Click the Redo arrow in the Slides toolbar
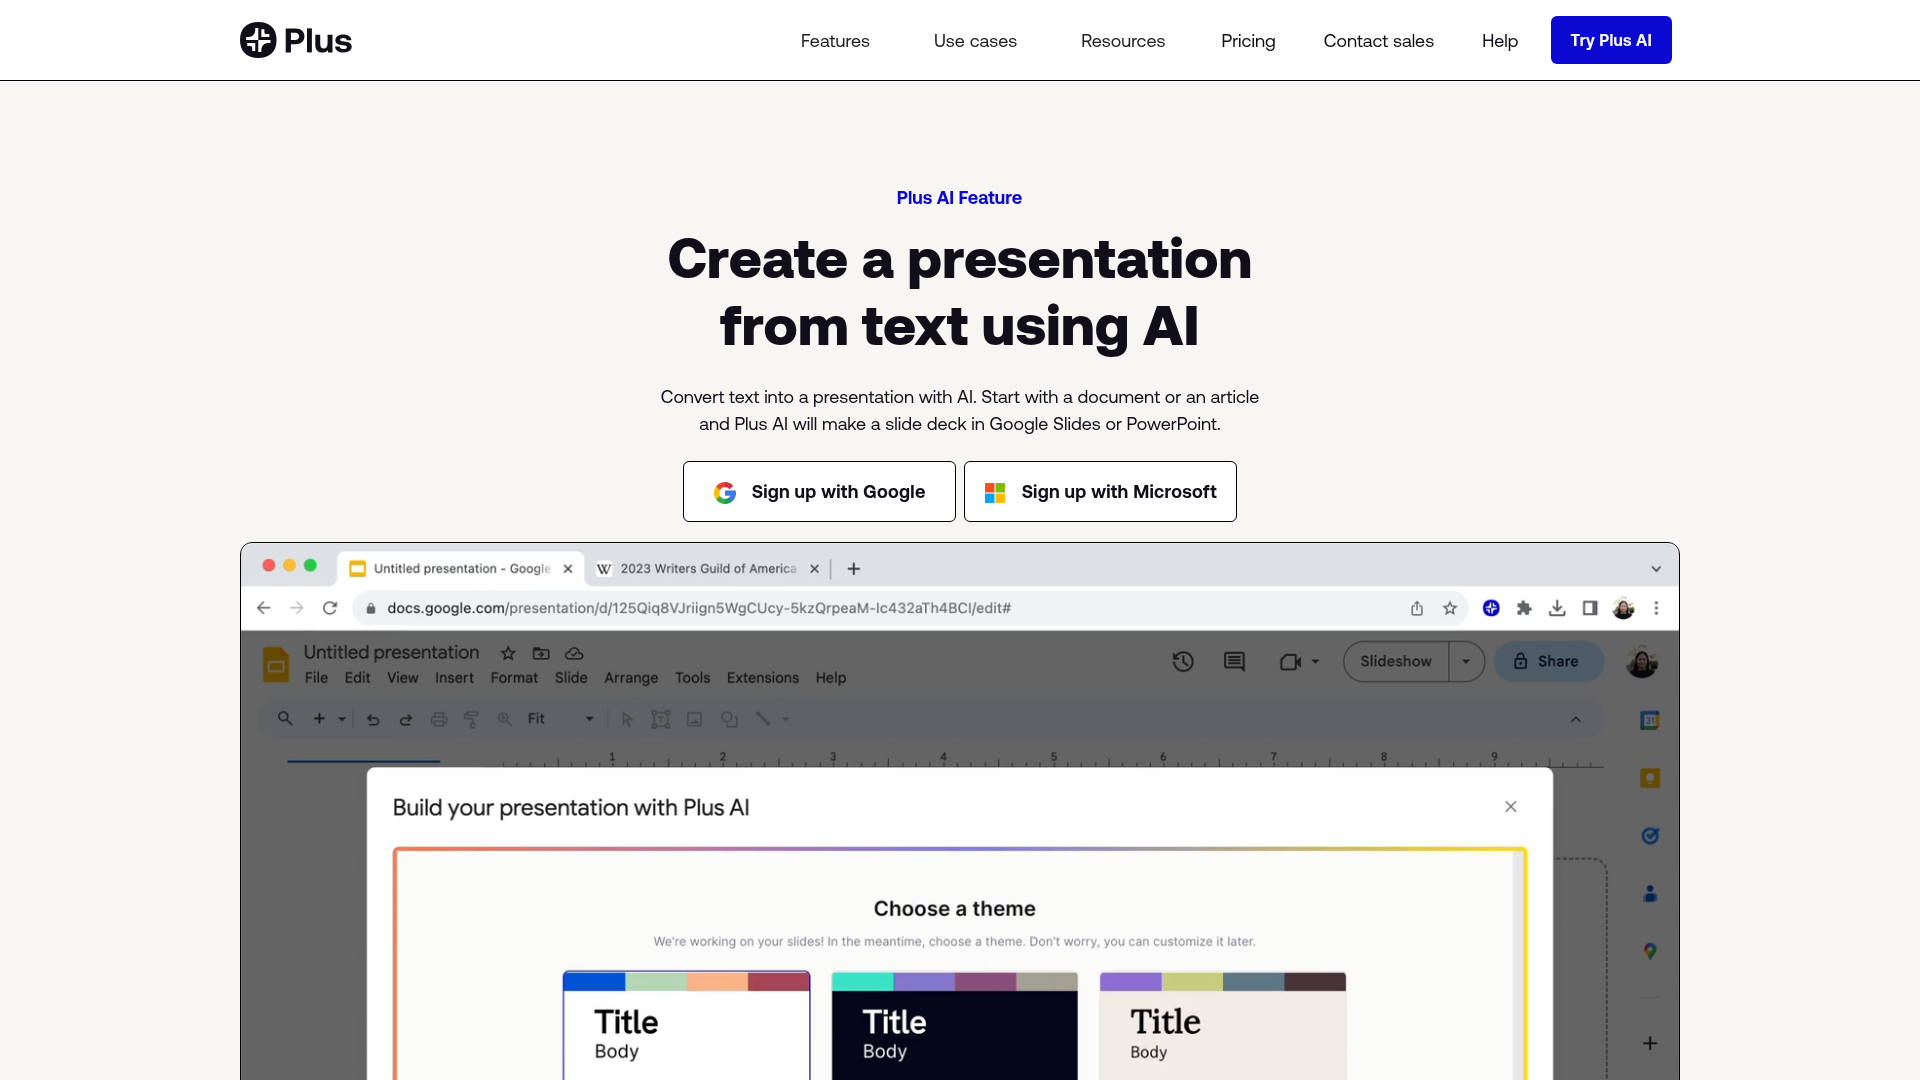This screenshot has height=1080, width=1920. coord(406,719)
